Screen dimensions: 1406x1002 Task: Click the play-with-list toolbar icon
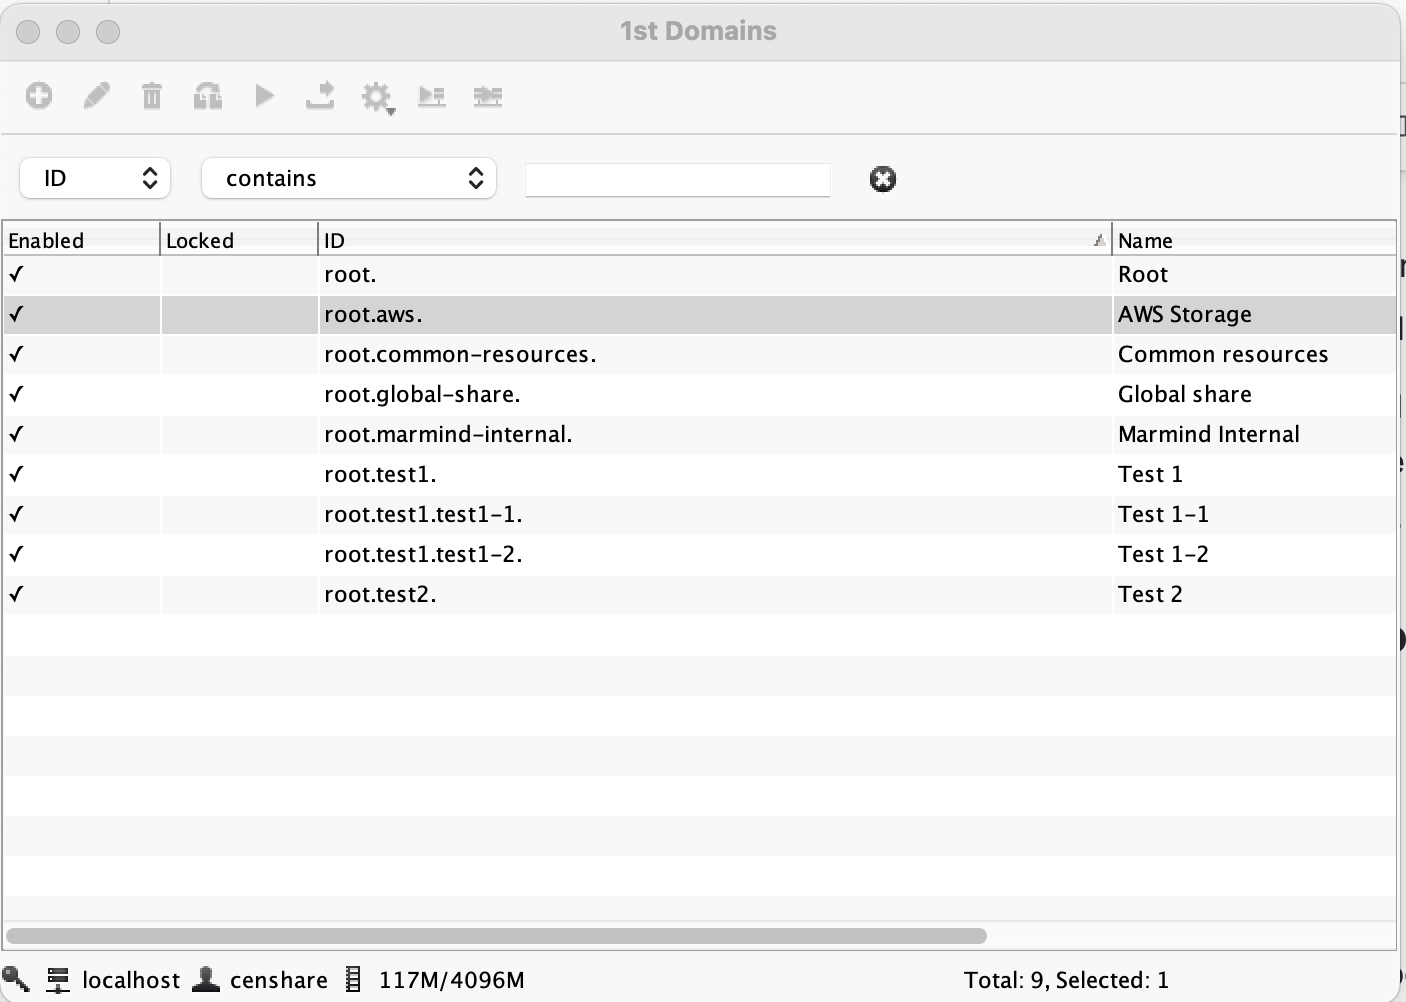click(432, 96)
